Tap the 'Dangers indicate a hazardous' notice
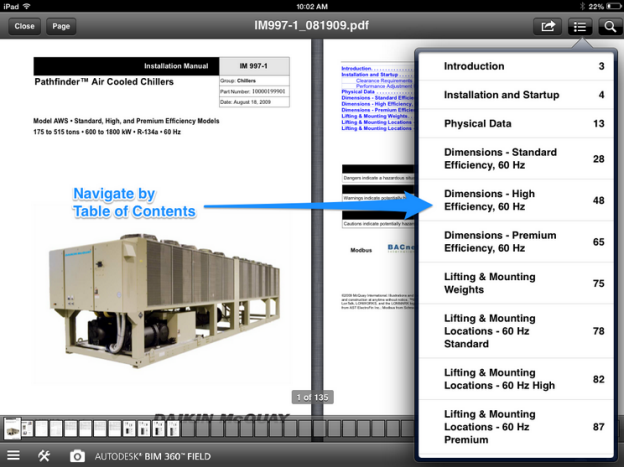Screen dimensions: 624x467 pyautogui.click(x=378, y=178)
